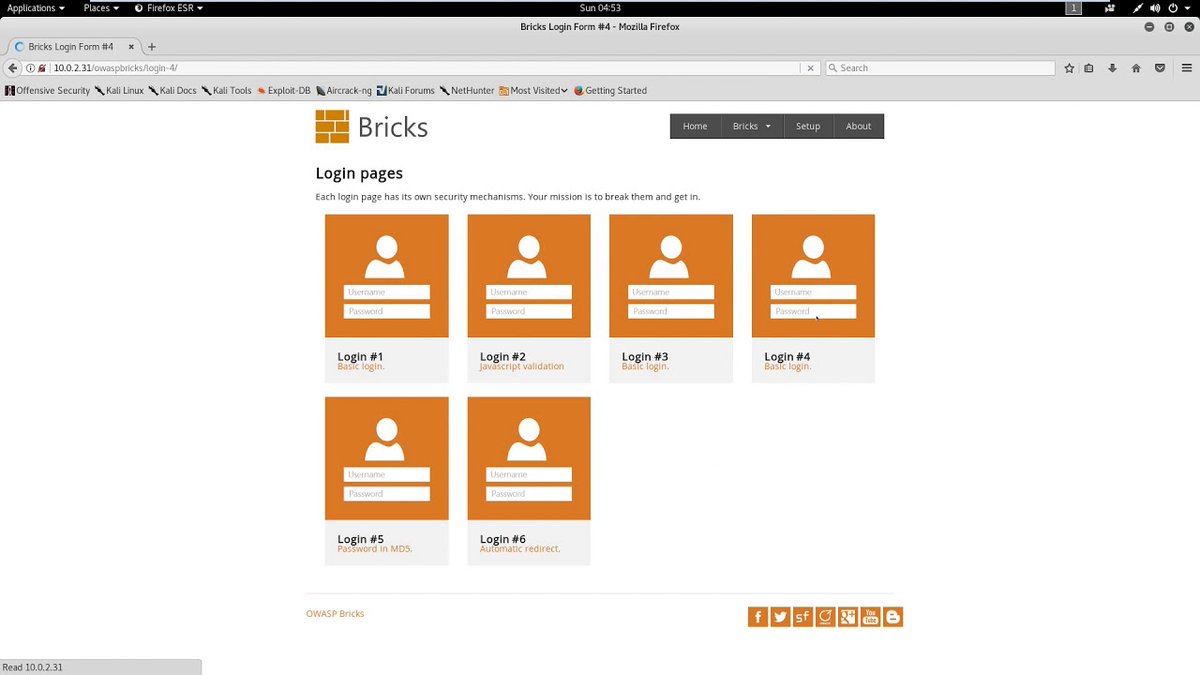Click the Javascript validation caption link

522,366
